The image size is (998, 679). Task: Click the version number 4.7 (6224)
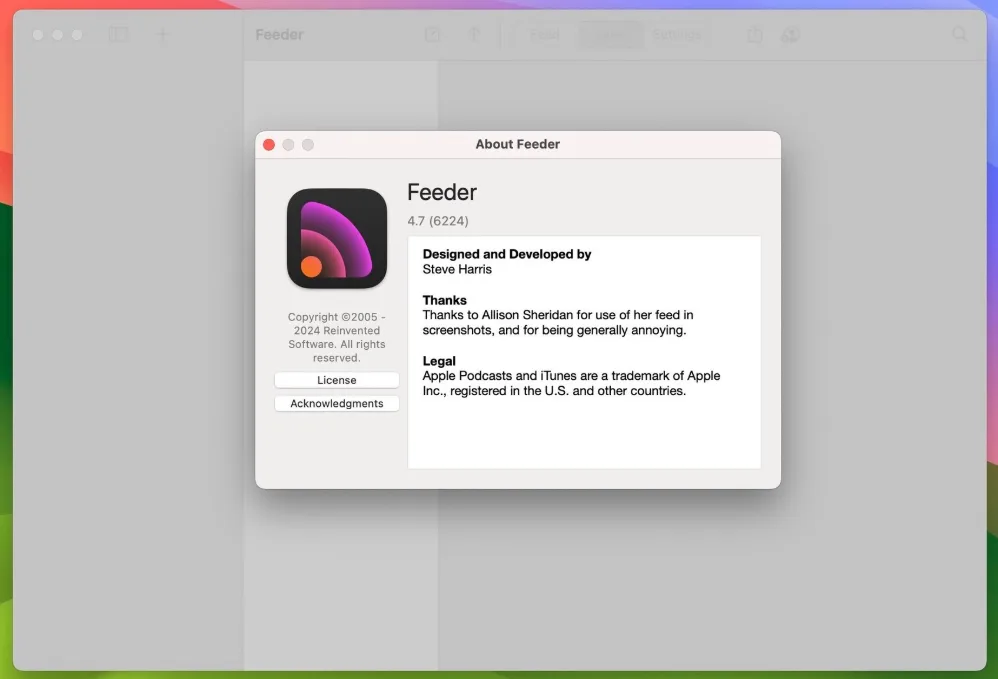coord(438,221)
